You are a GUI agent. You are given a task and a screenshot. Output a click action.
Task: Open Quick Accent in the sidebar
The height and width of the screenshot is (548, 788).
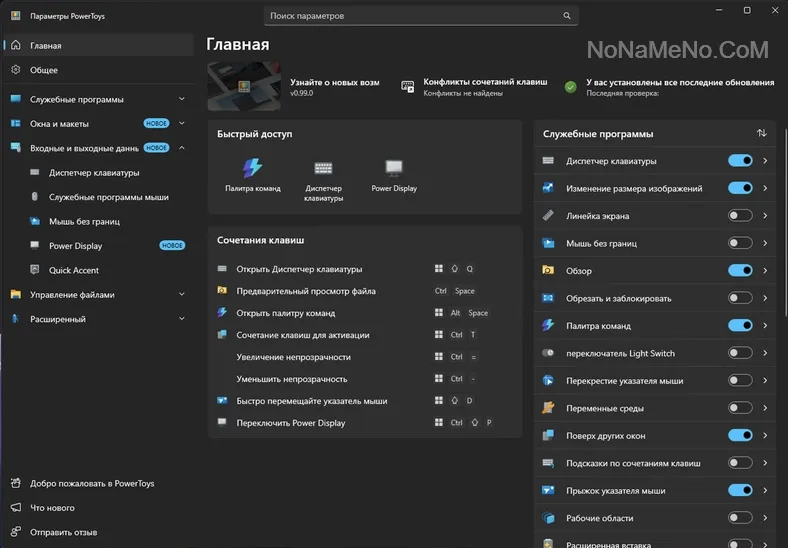pyautogui.click(x=74, y=270)
